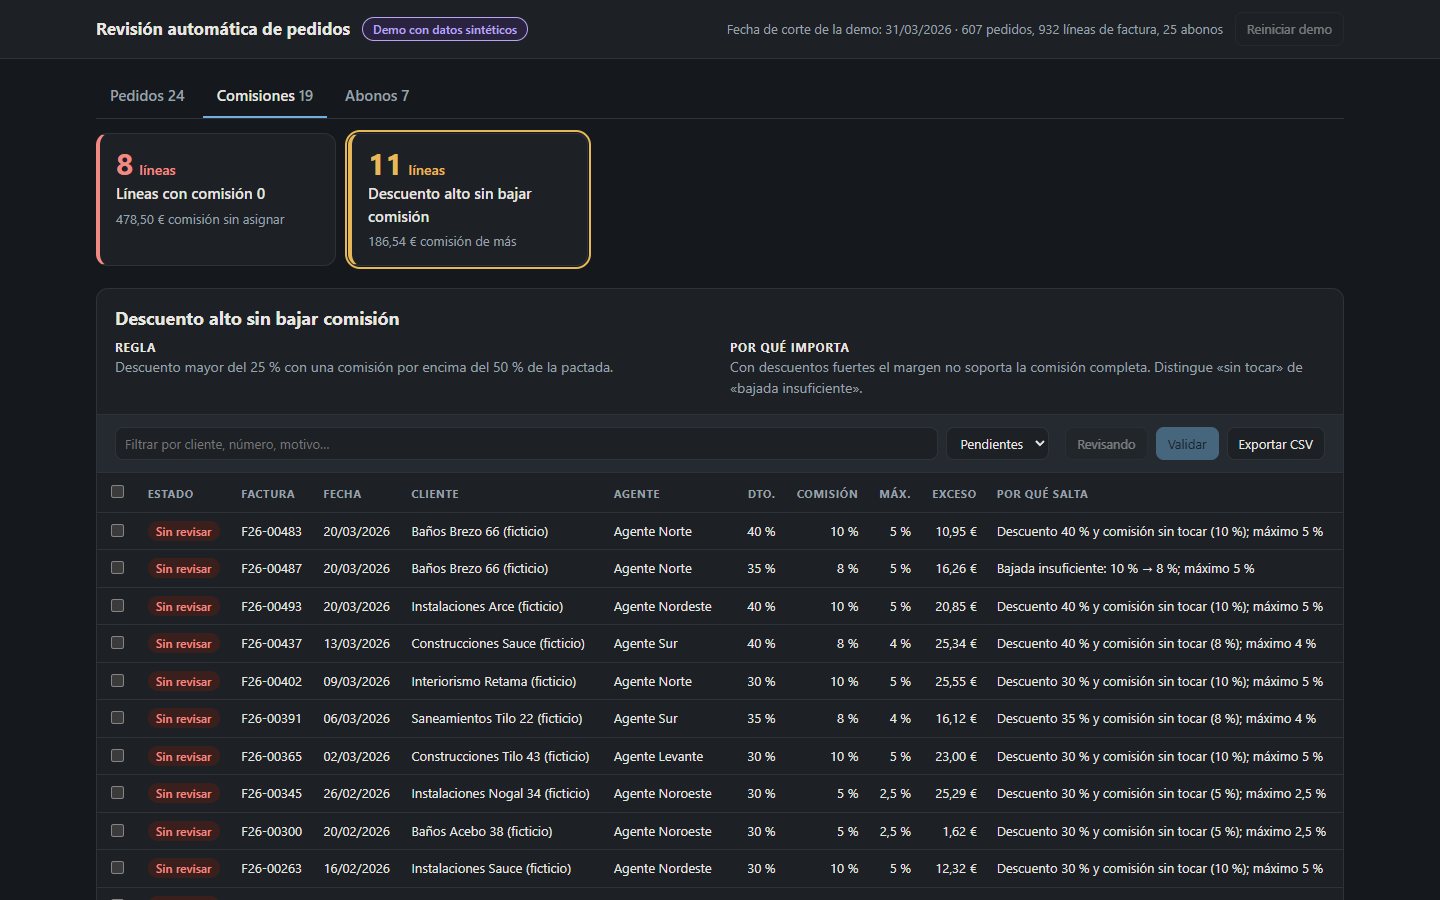The image size is (1440, 900).
Task: Click the EXCESO column header
Action: tap(954, 494)
